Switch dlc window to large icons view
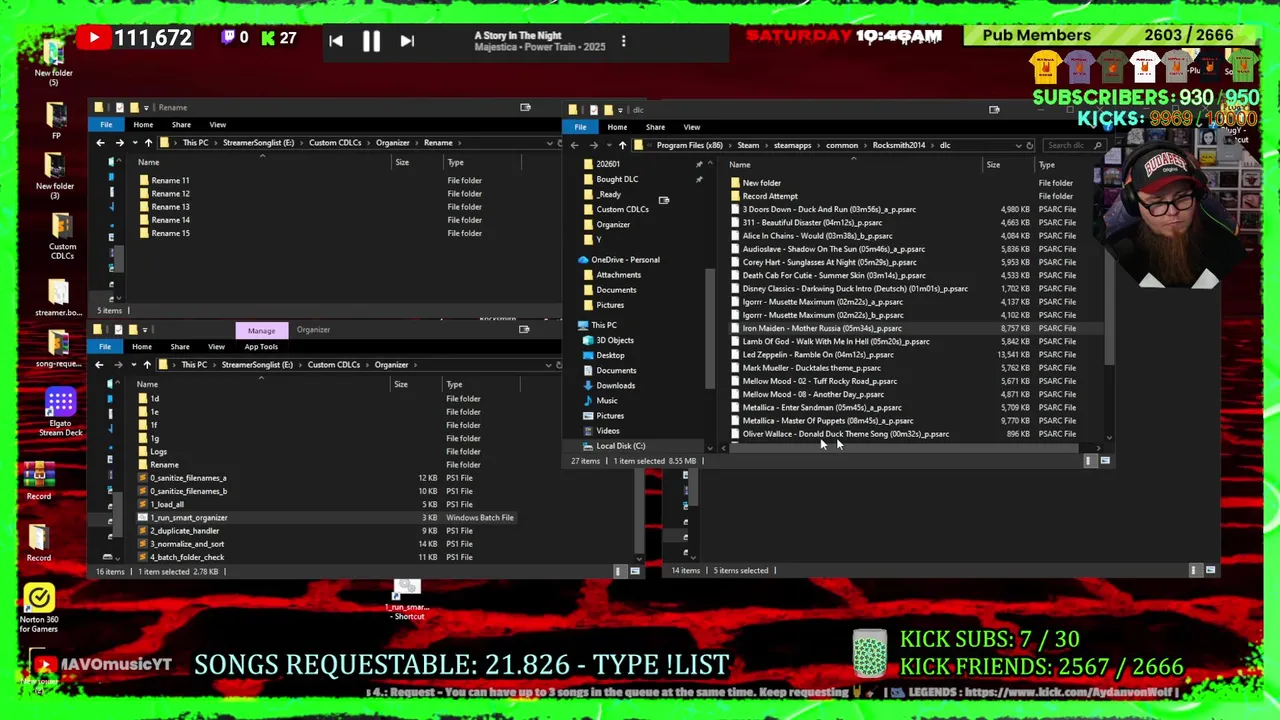 pos(1105,461)
